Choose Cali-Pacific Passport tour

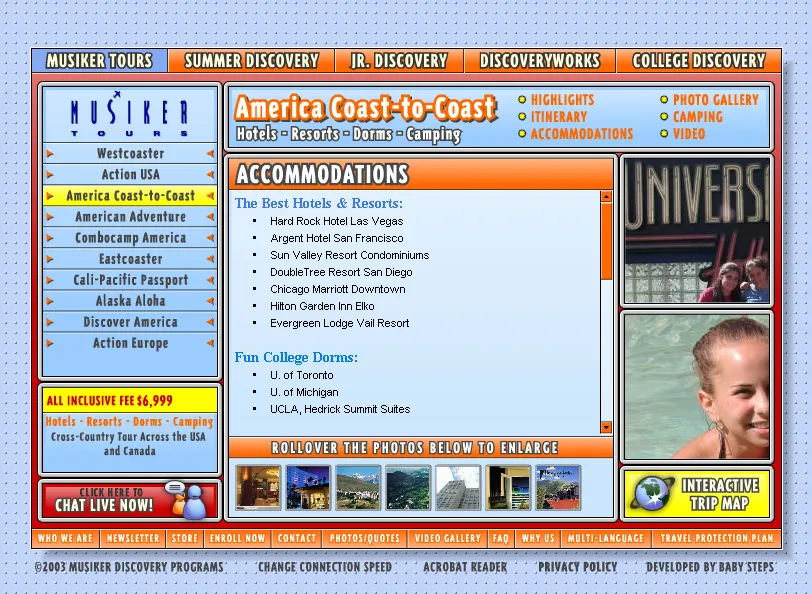130,280
